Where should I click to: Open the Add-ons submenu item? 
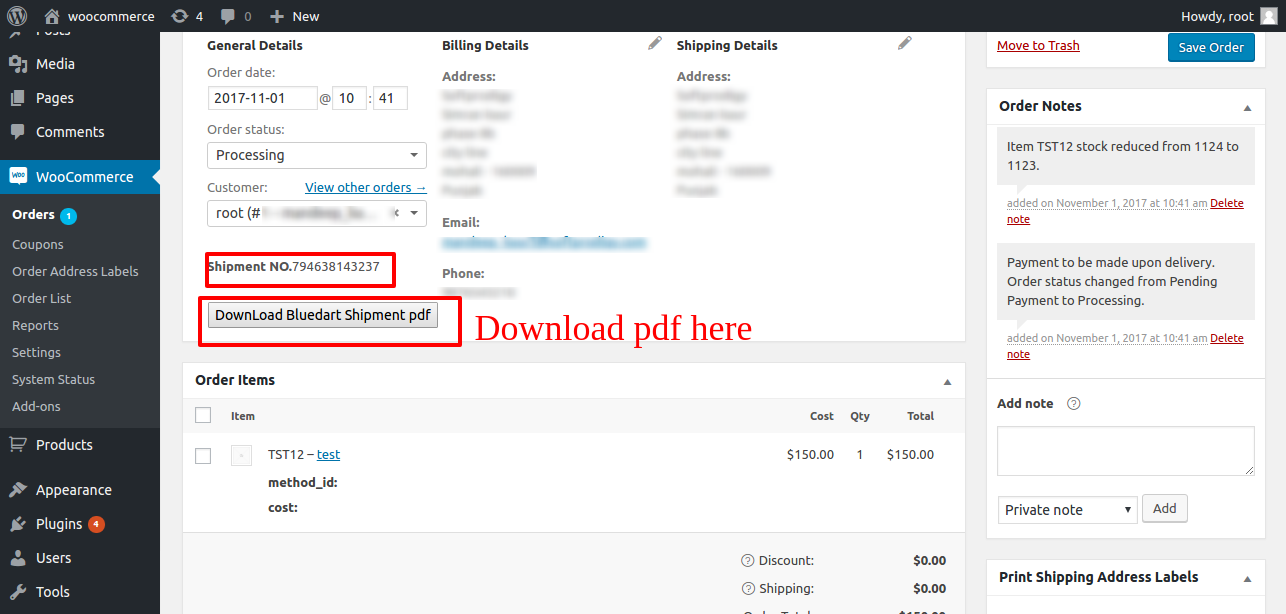[x=36, y=406]
